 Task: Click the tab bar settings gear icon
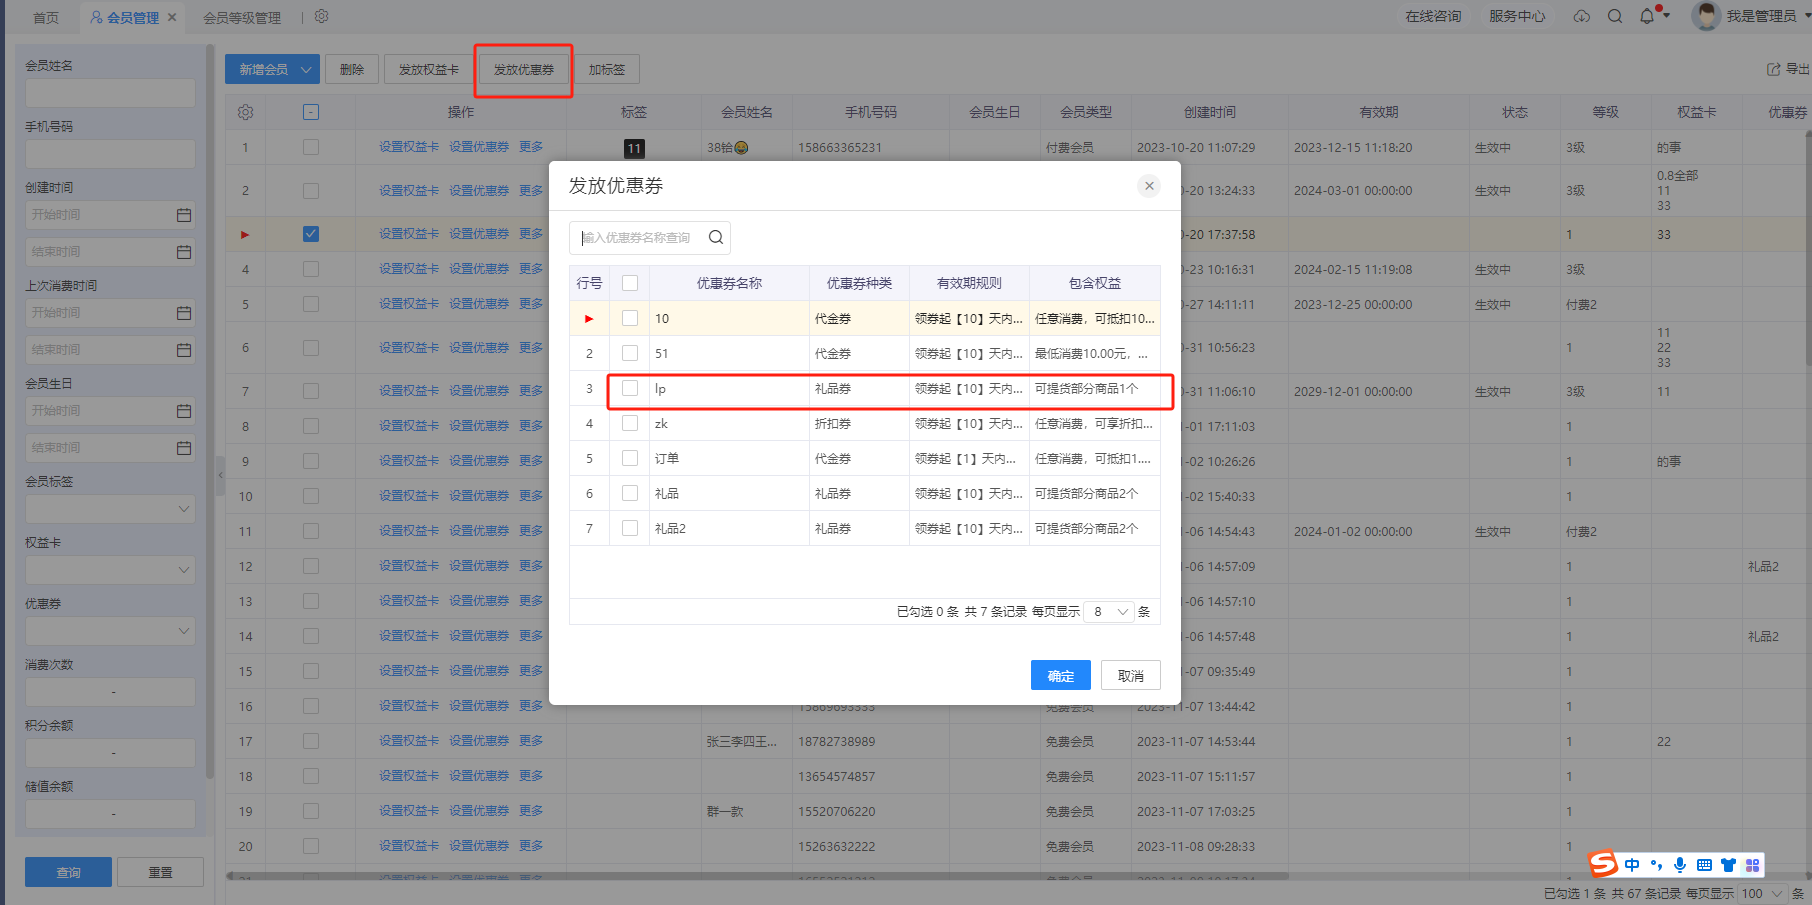[x=321, y=17]
